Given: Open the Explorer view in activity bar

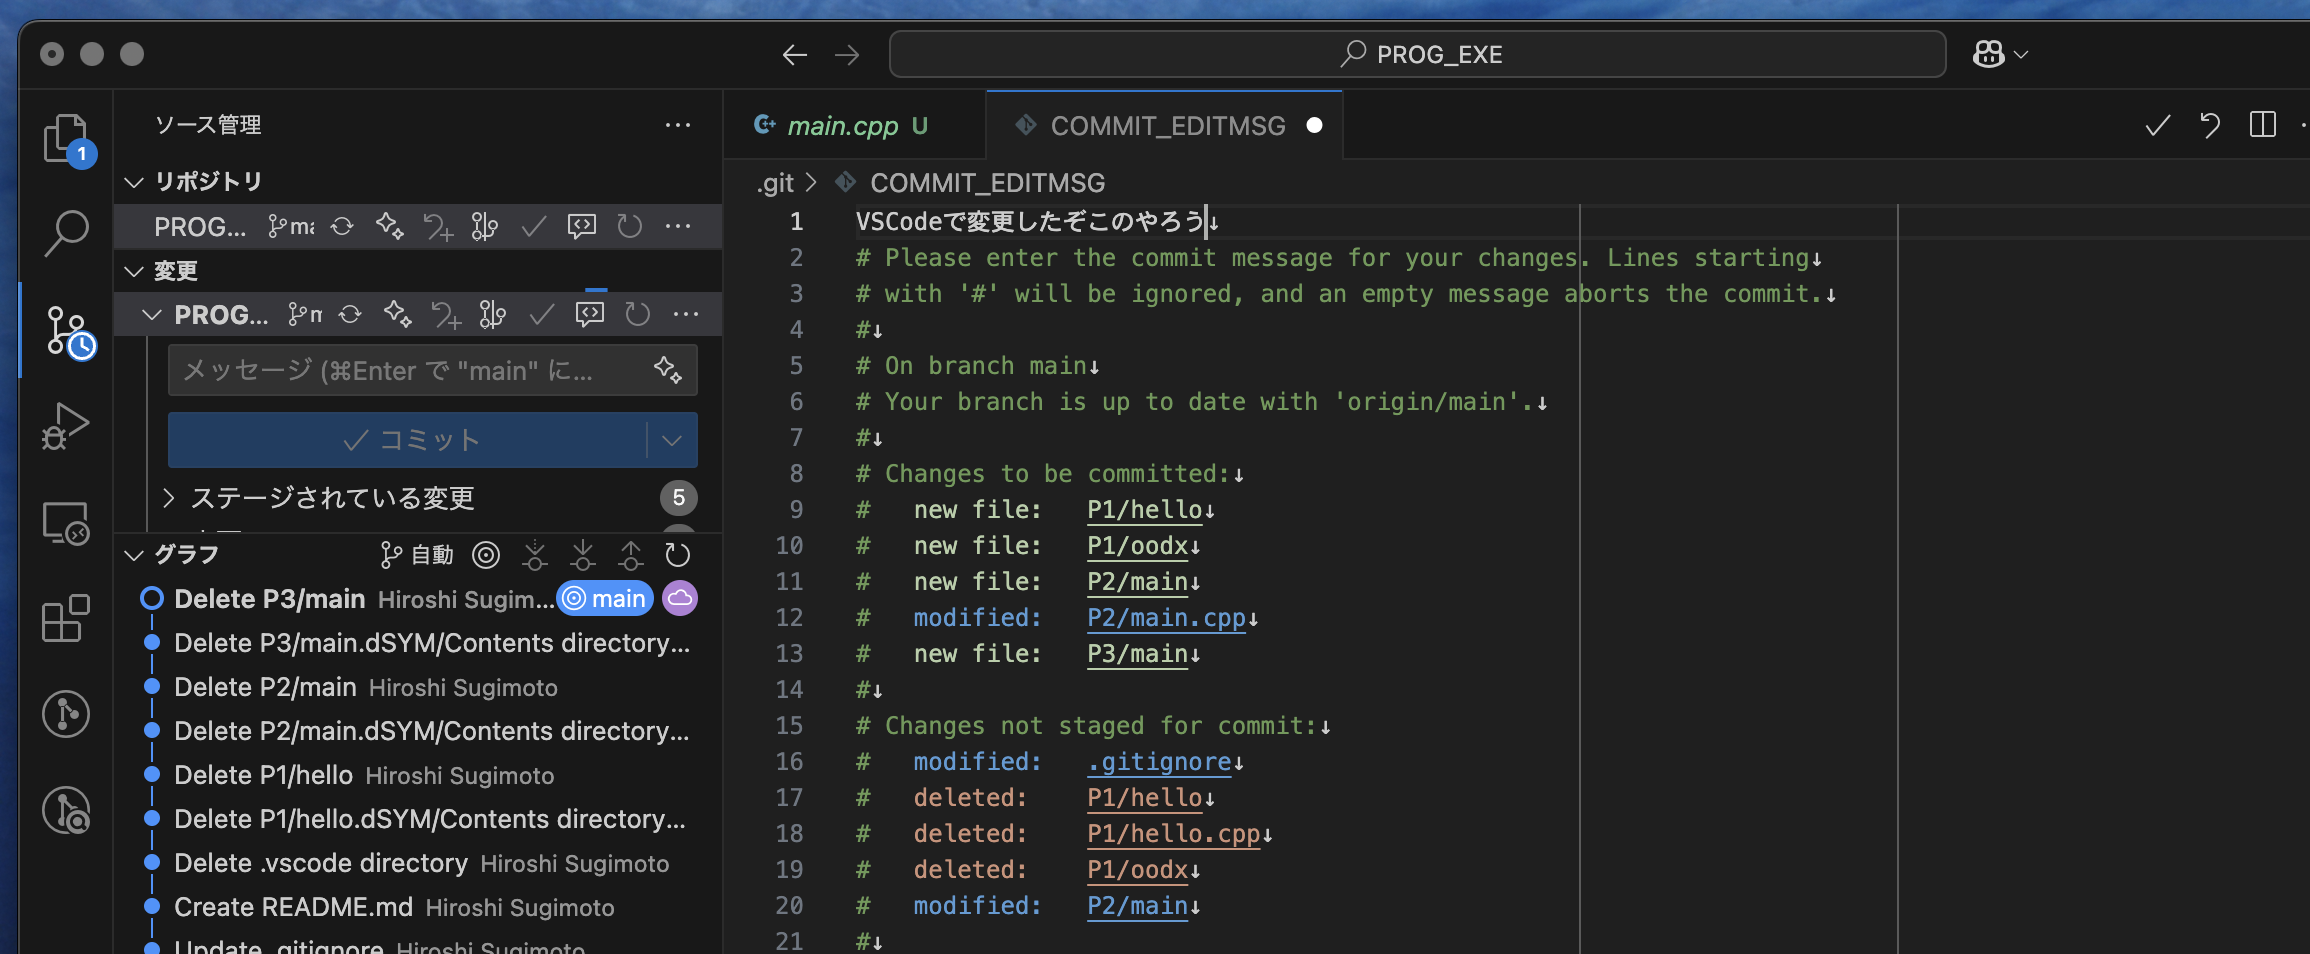Looking at the screenshot, I should 67,140.
